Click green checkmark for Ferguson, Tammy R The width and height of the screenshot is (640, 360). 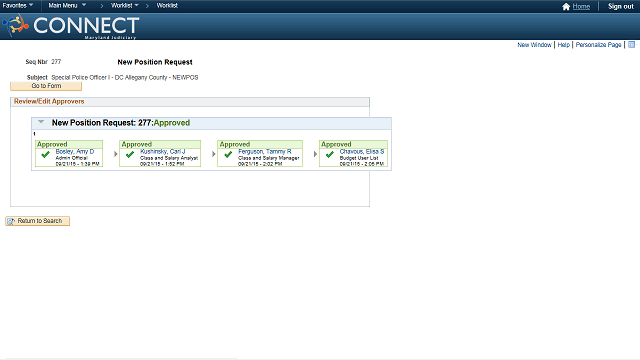coord(228,155)
